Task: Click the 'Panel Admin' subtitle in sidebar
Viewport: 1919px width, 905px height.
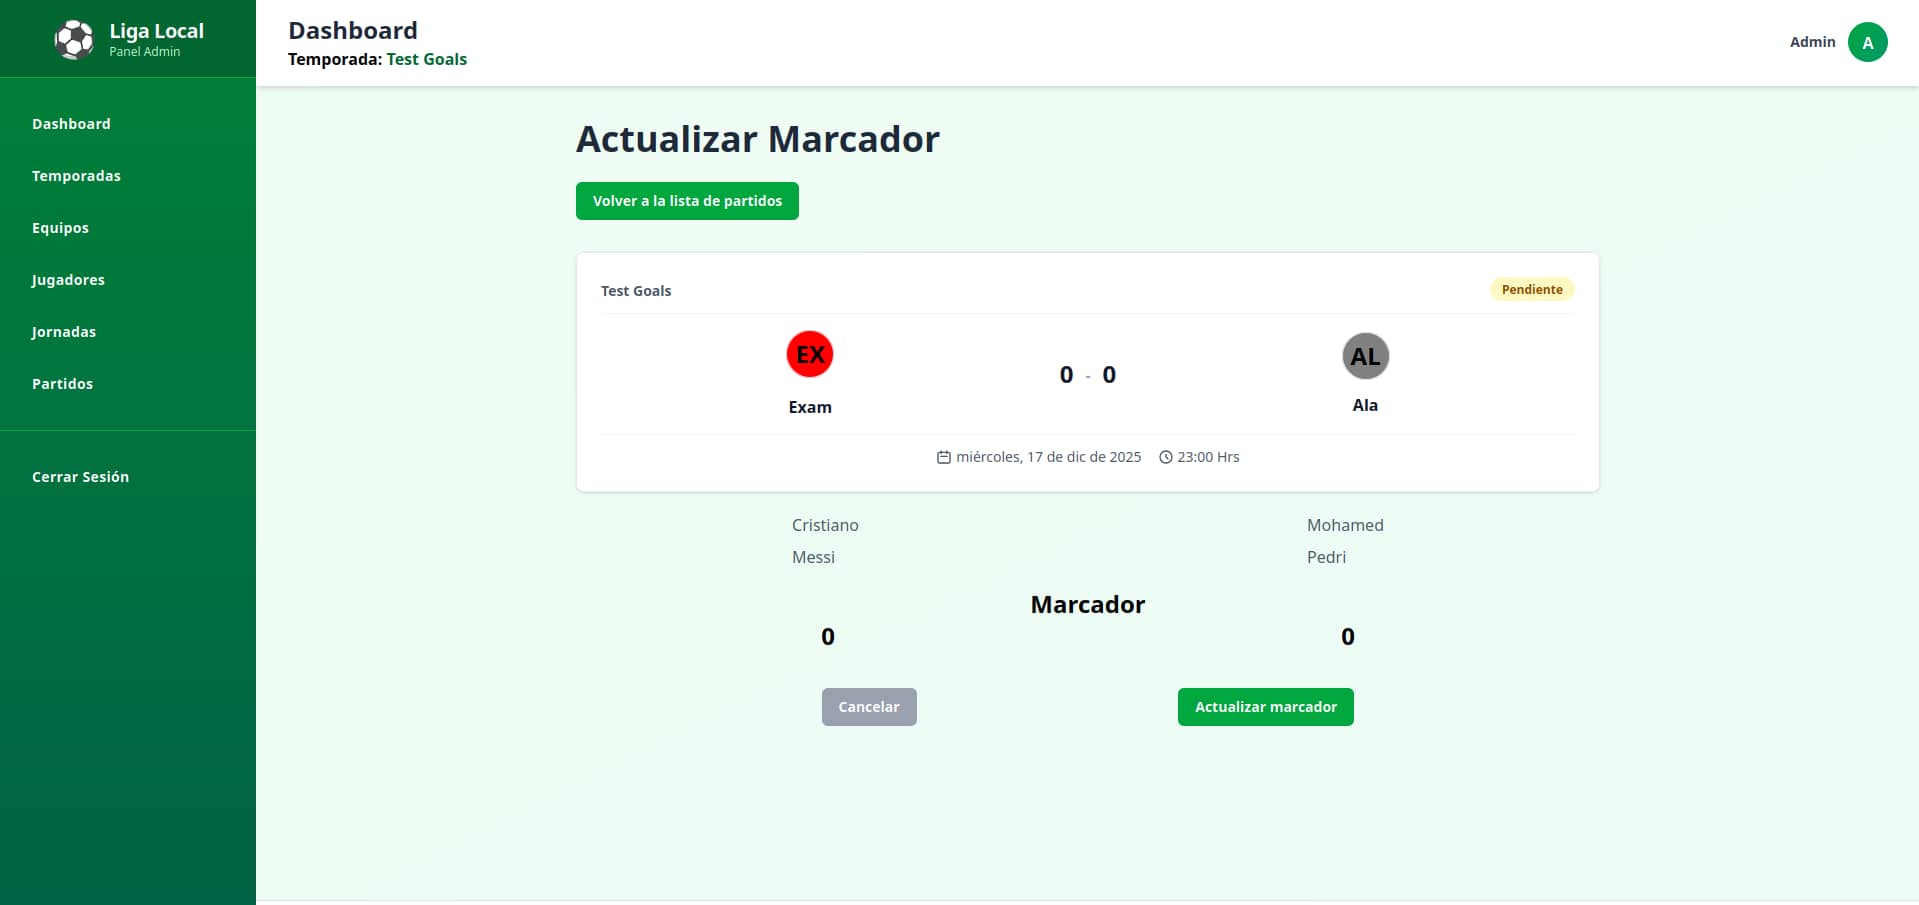Action: coord(145,52)
